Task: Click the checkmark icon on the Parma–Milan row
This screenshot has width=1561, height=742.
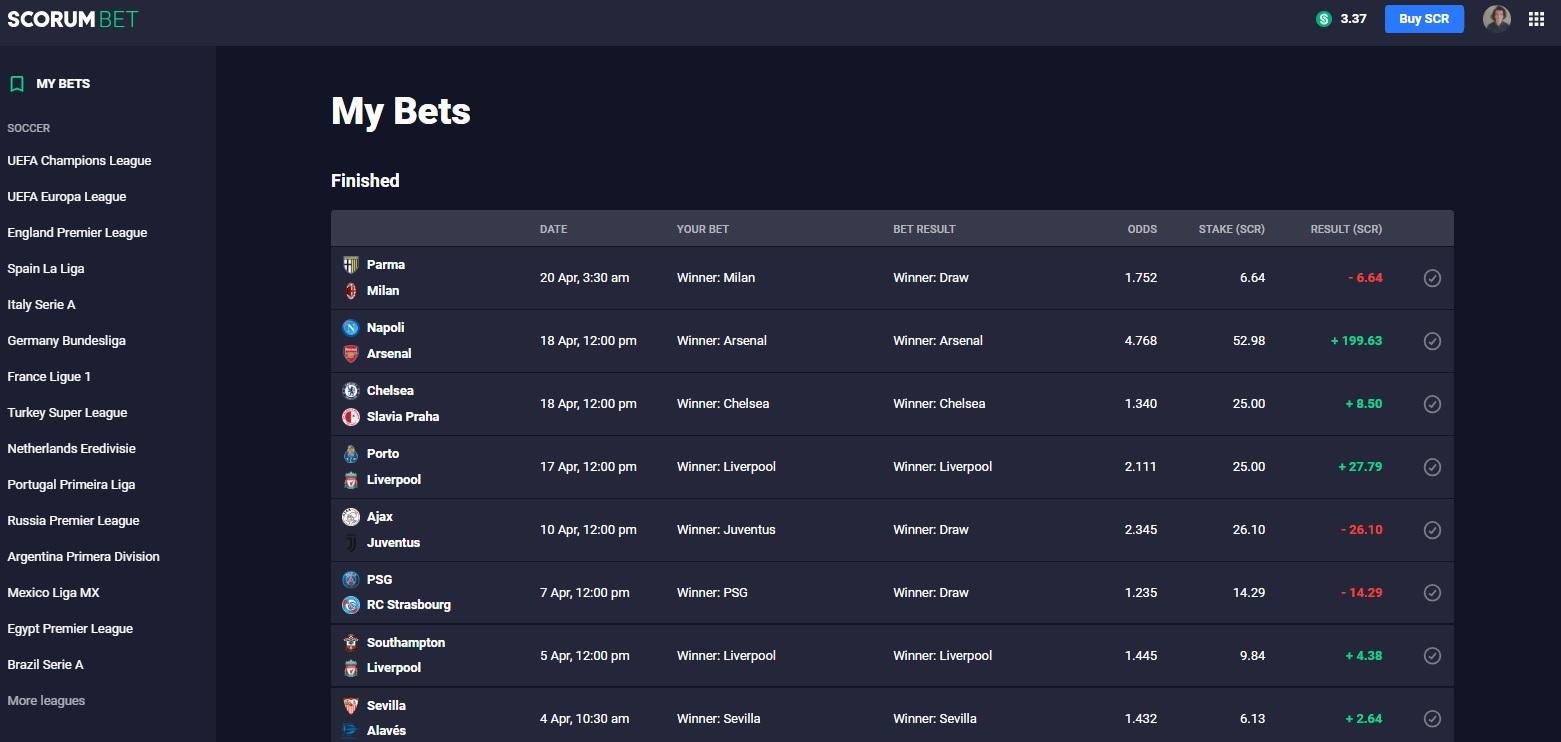Action: point(1432,278)
